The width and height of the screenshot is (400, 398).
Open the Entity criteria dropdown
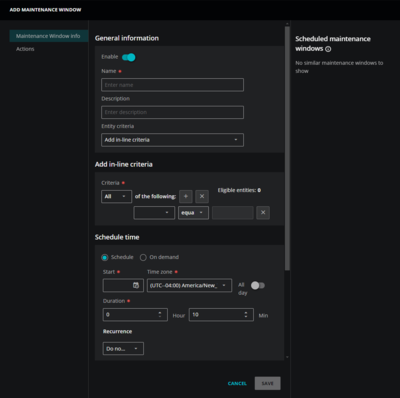(172, 140)
